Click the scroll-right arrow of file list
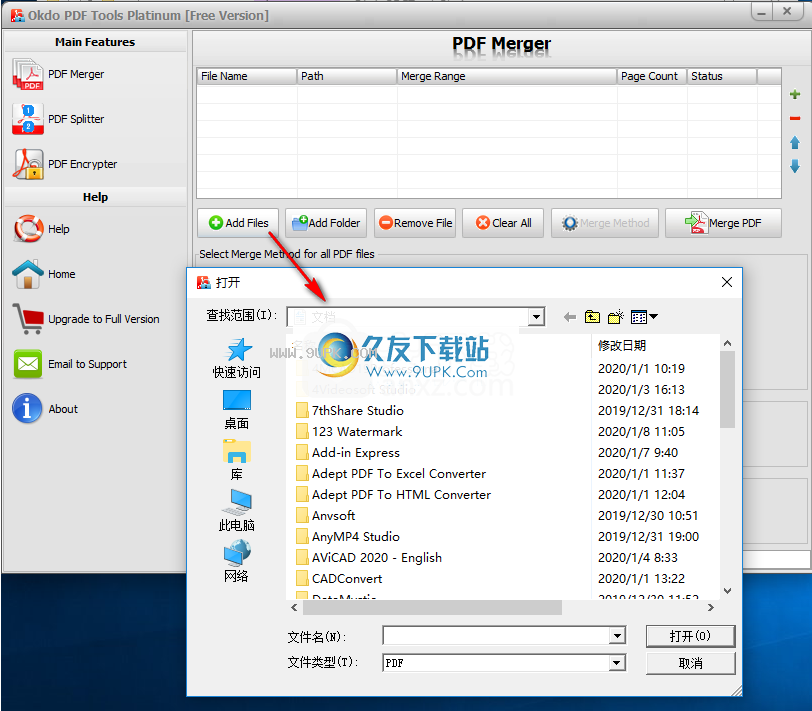 711,607
